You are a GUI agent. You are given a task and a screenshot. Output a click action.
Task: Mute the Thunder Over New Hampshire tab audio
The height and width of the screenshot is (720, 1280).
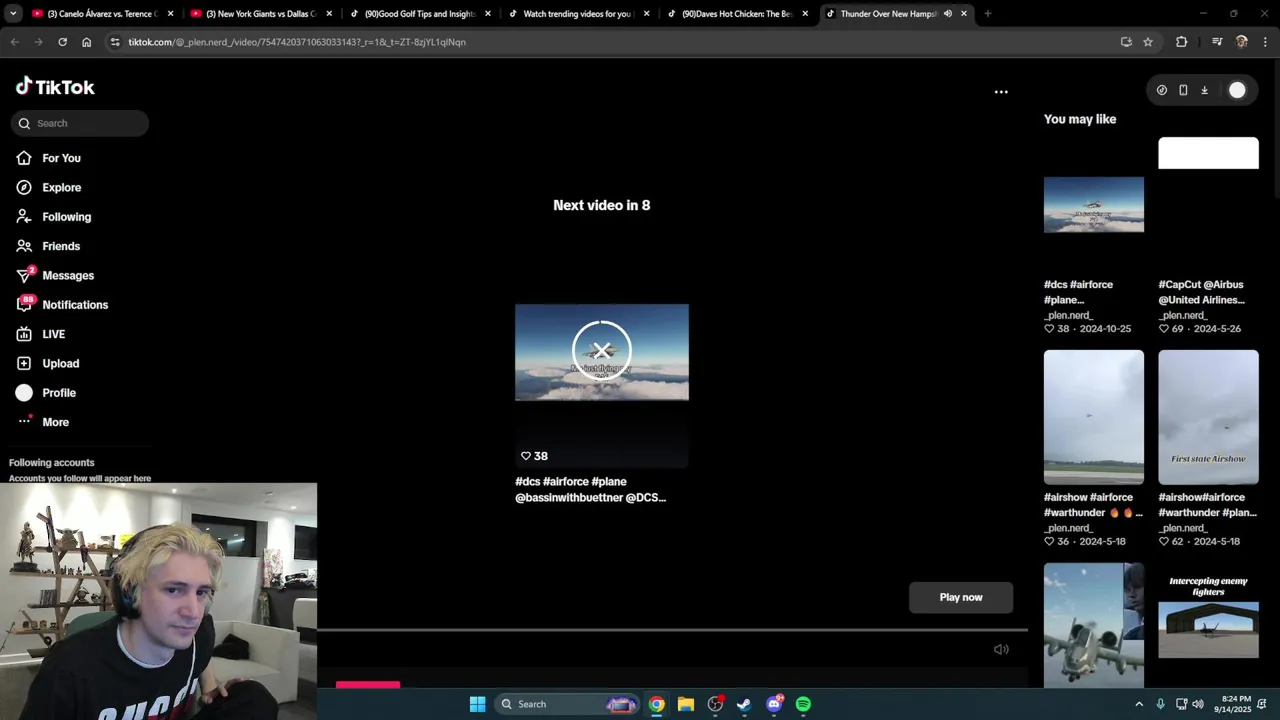947,14
